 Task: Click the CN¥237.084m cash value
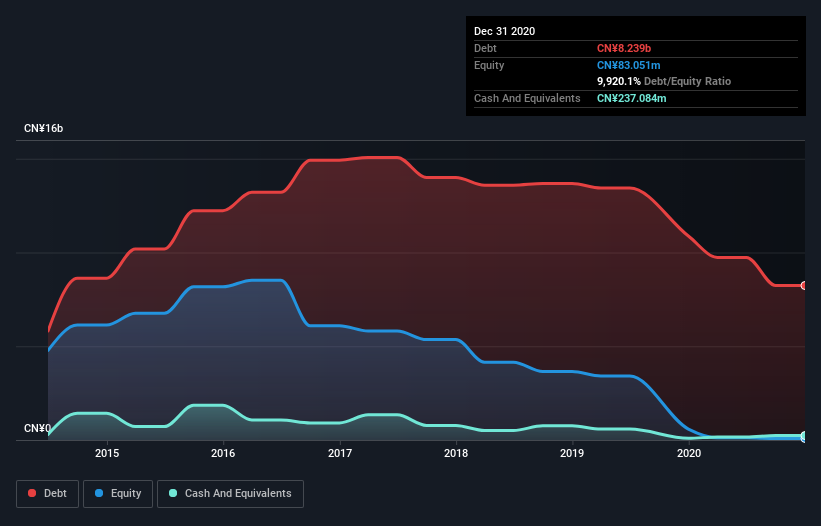pyautogui.click(x=631, y=98)
